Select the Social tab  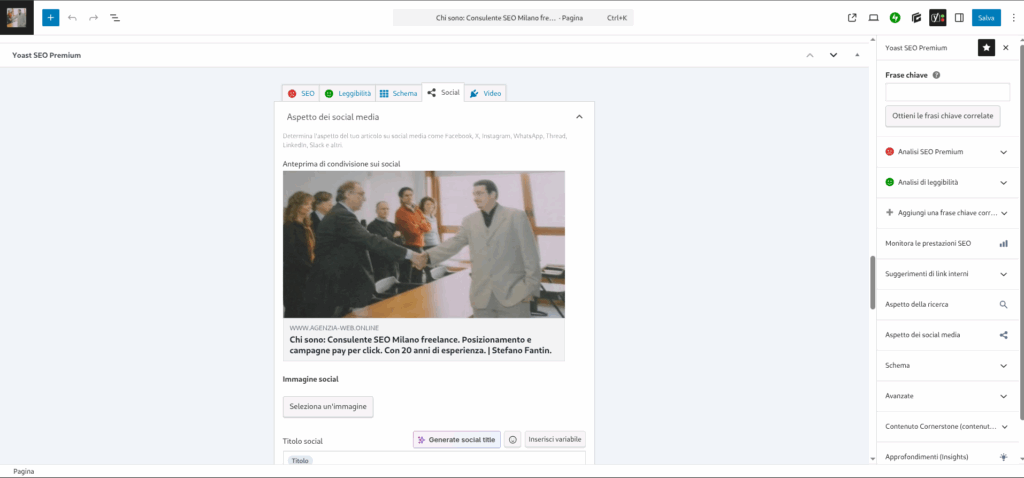tap(443, 93)
